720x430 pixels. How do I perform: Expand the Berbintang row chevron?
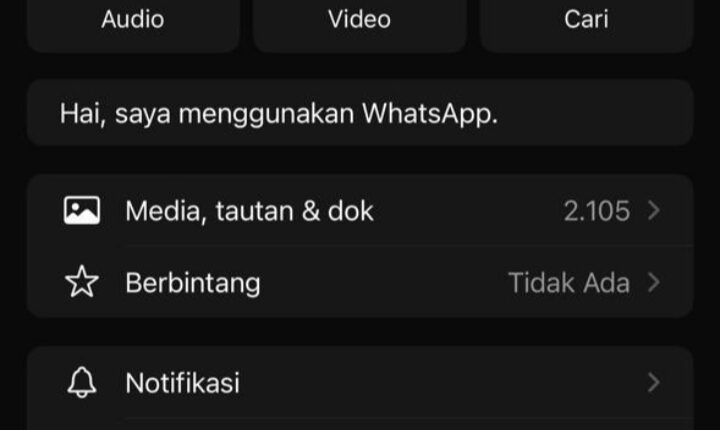(x=654, y=282)
